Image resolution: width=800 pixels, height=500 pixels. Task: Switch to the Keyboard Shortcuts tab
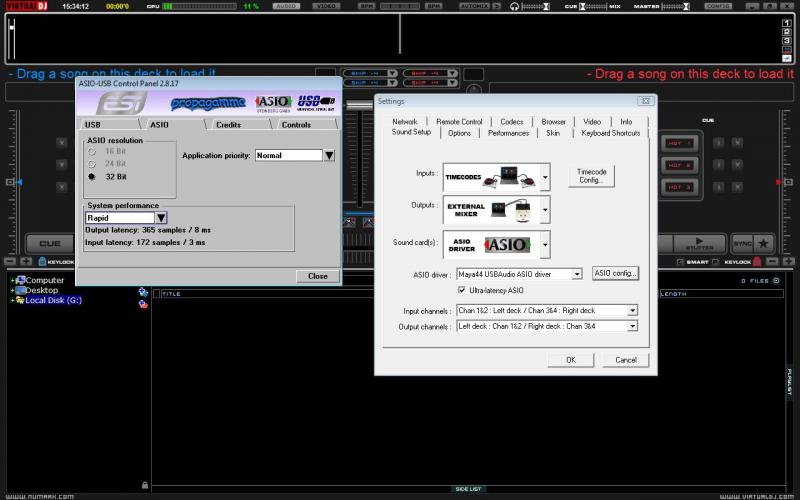610,133
